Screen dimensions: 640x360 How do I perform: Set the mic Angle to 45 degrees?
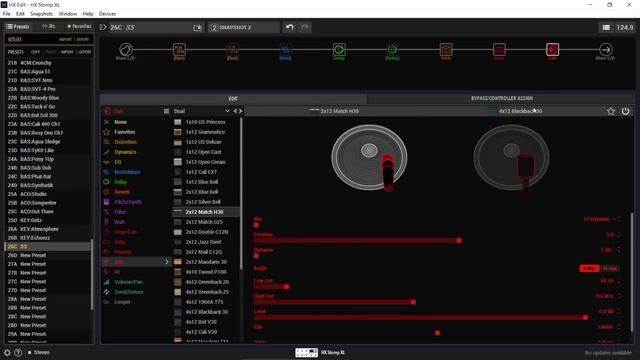[x=609, y=268]
